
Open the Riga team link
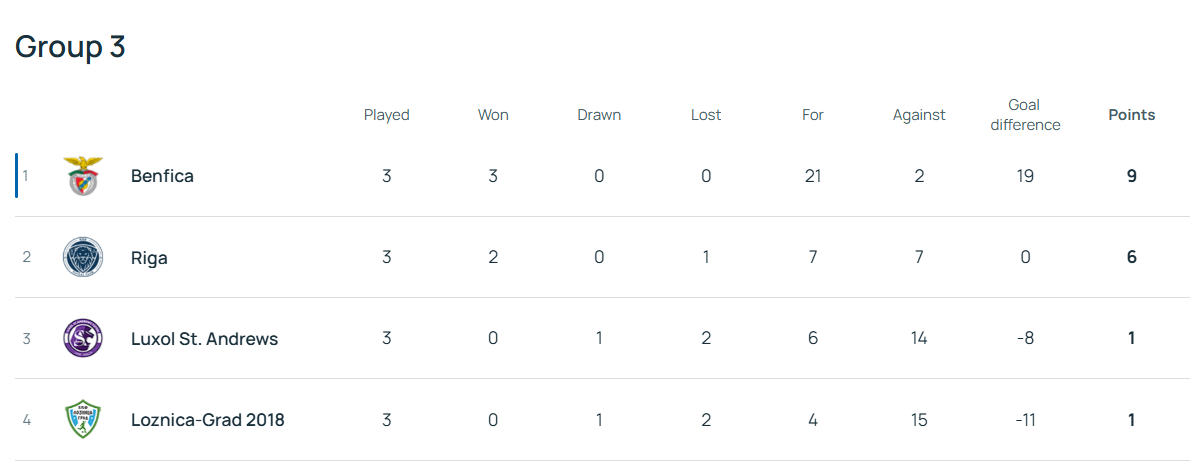(x=149, y=258)
